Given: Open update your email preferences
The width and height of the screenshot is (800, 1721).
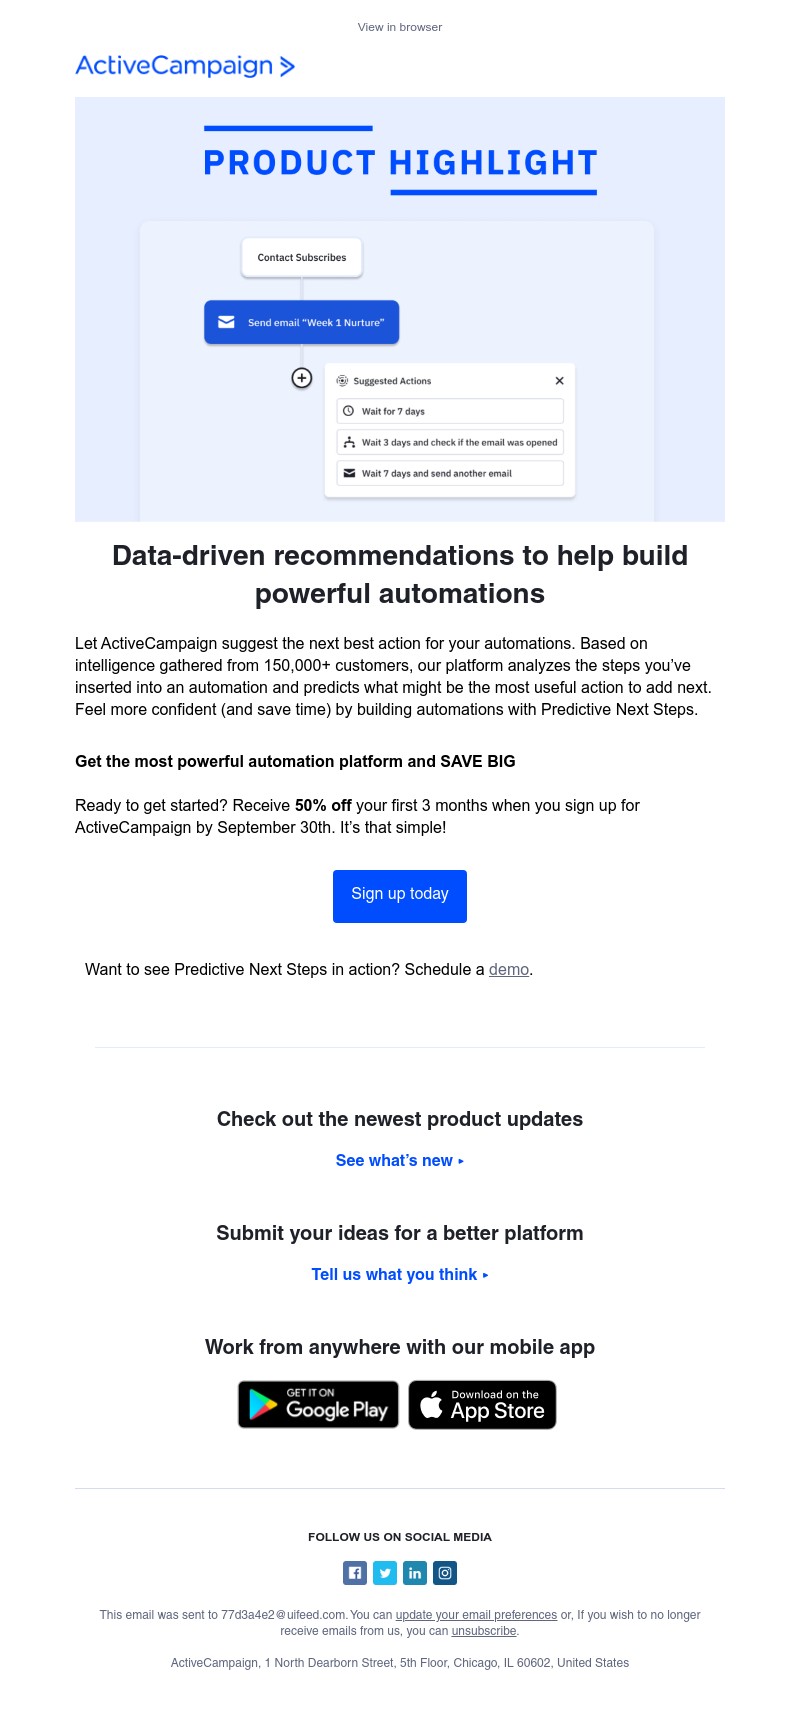Looking at the screenshot, I should coord(476,1615).
